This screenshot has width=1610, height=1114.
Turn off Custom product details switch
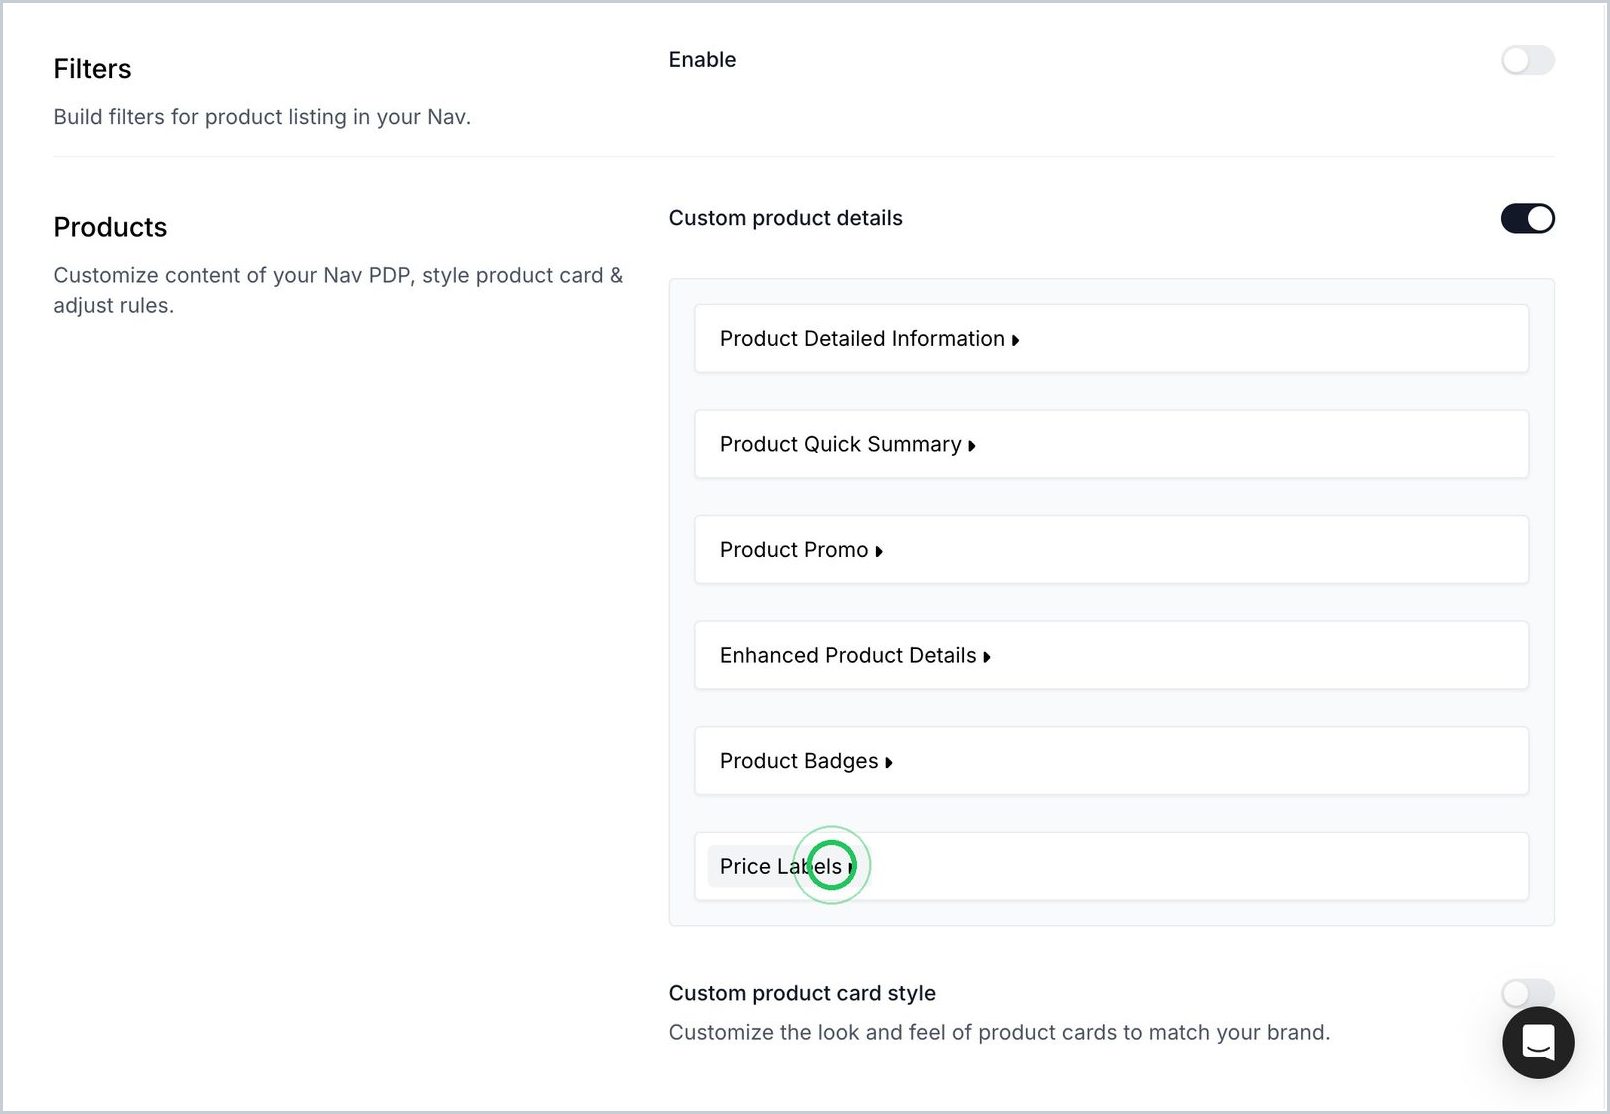1527,218
